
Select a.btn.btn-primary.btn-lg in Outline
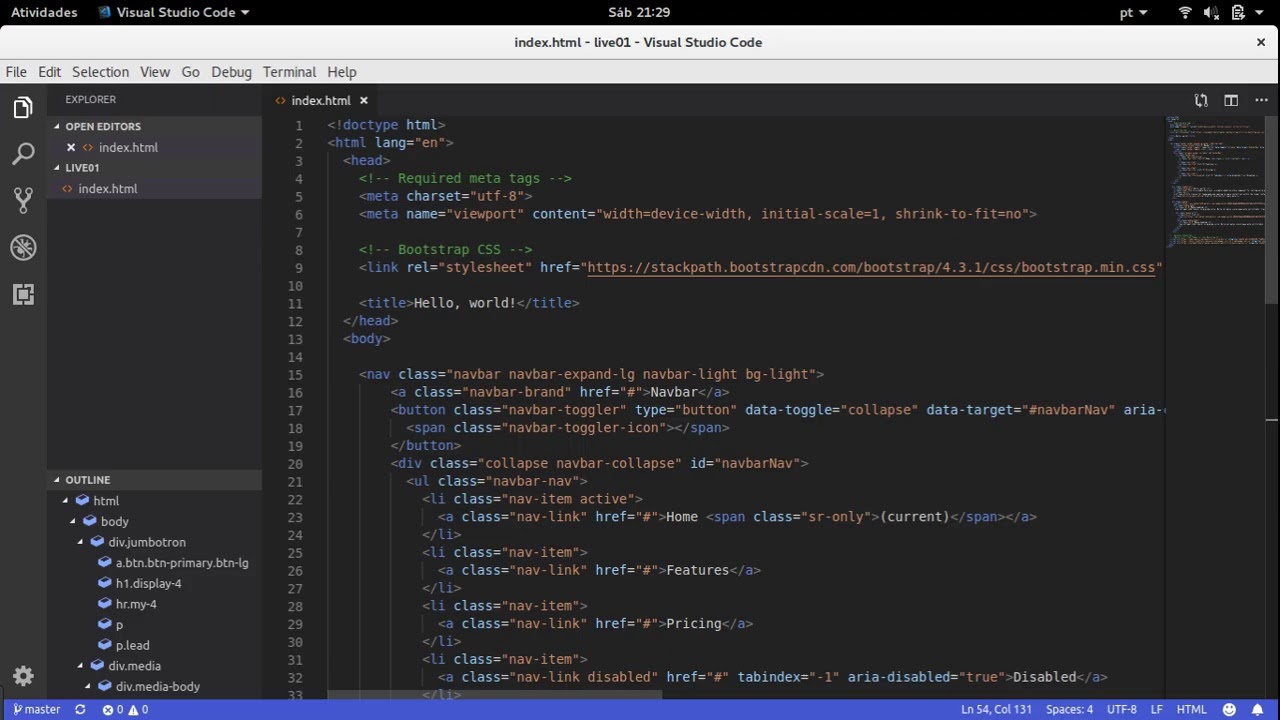coord(182,563)
